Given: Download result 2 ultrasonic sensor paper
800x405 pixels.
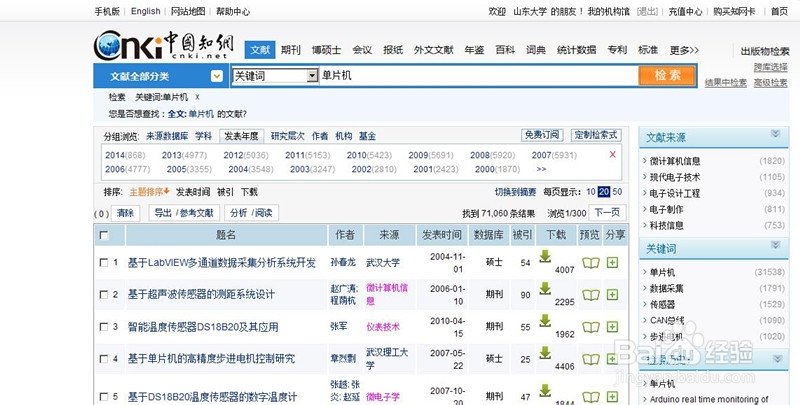Looking at the screenshot, I should click(x=545, y=289).
